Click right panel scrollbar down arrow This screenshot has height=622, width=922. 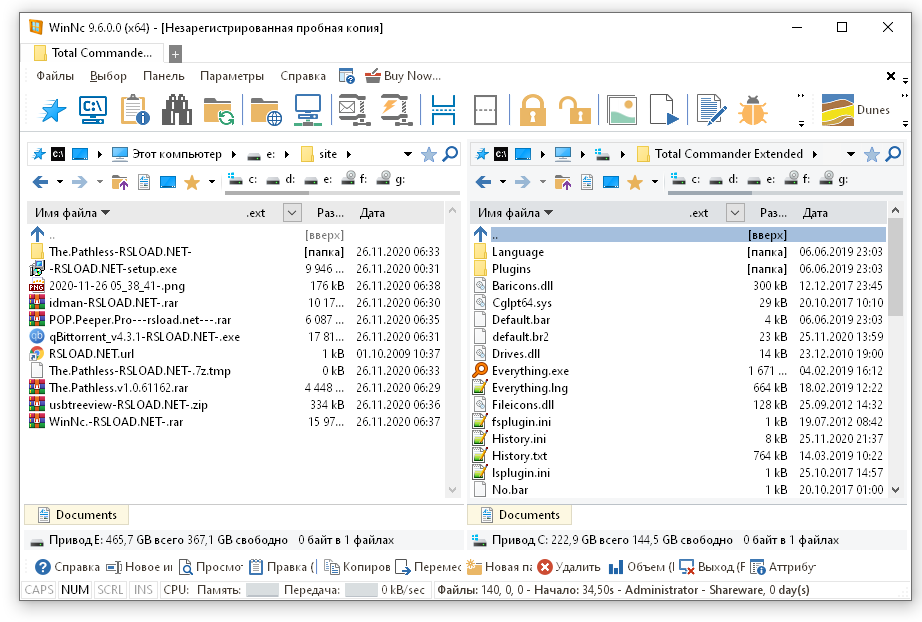895,489
